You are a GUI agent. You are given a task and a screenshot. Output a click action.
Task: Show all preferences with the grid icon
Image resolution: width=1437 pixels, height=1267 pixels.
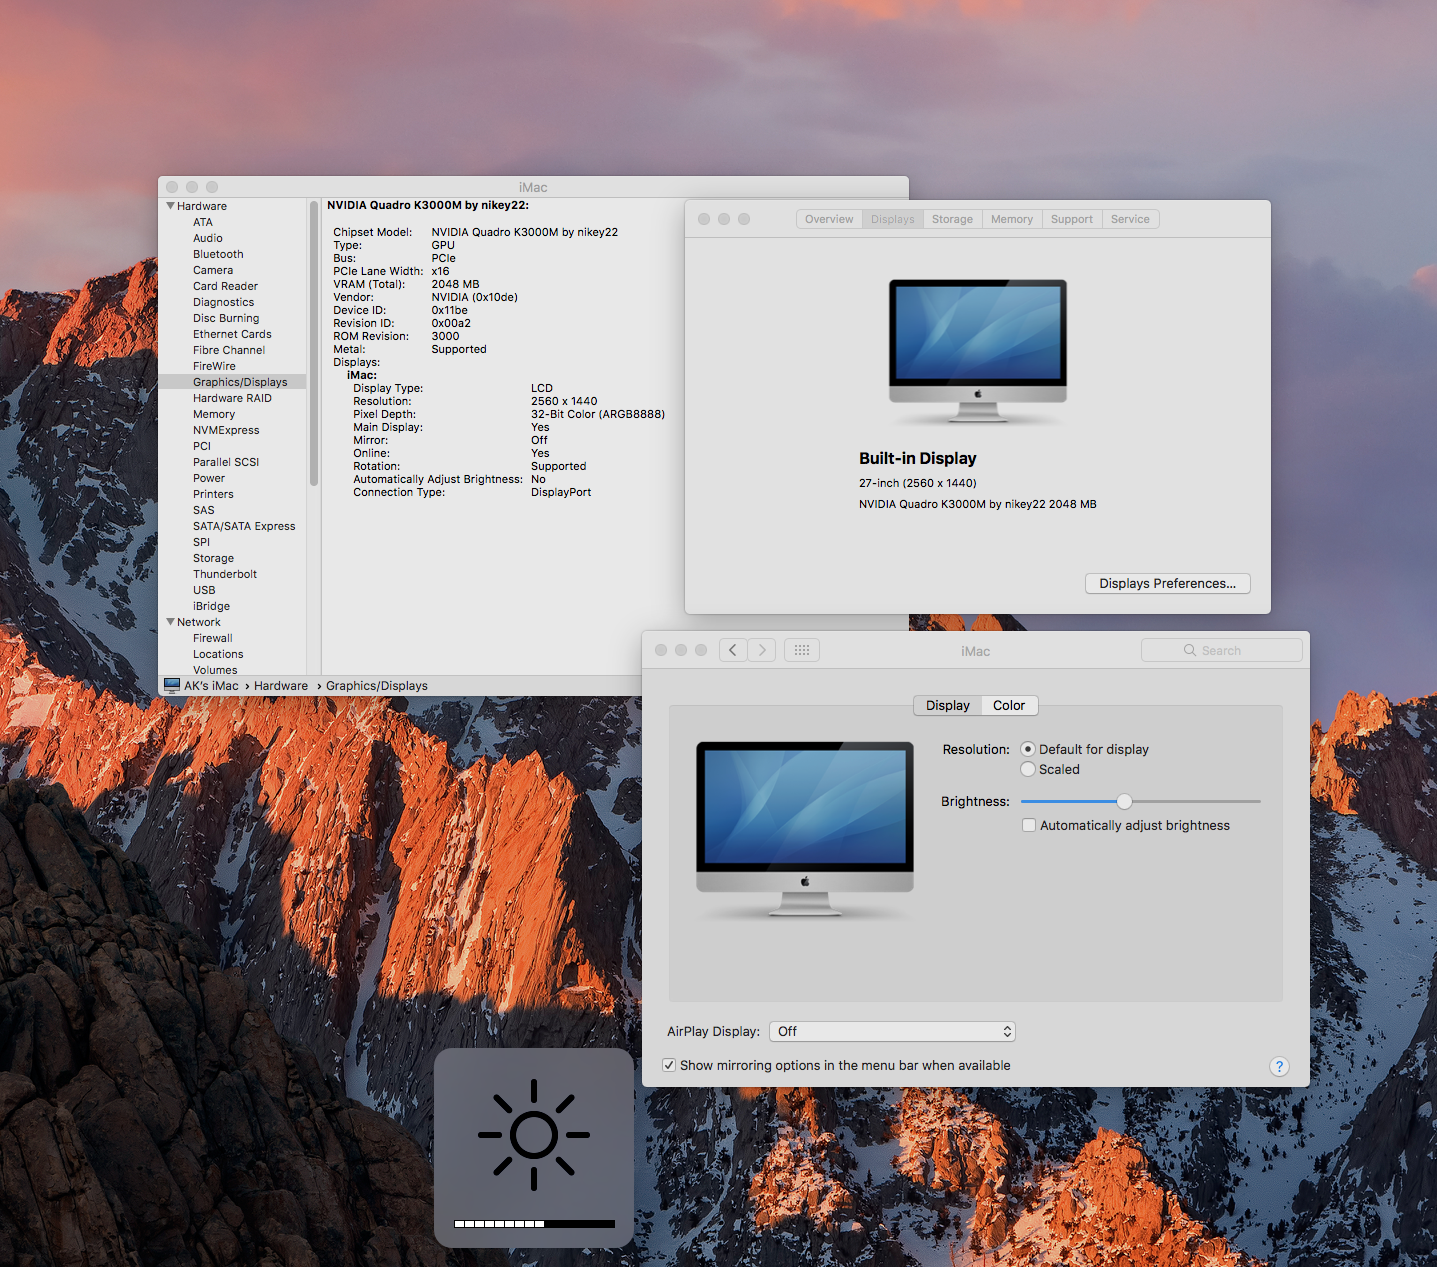(802, 650)
